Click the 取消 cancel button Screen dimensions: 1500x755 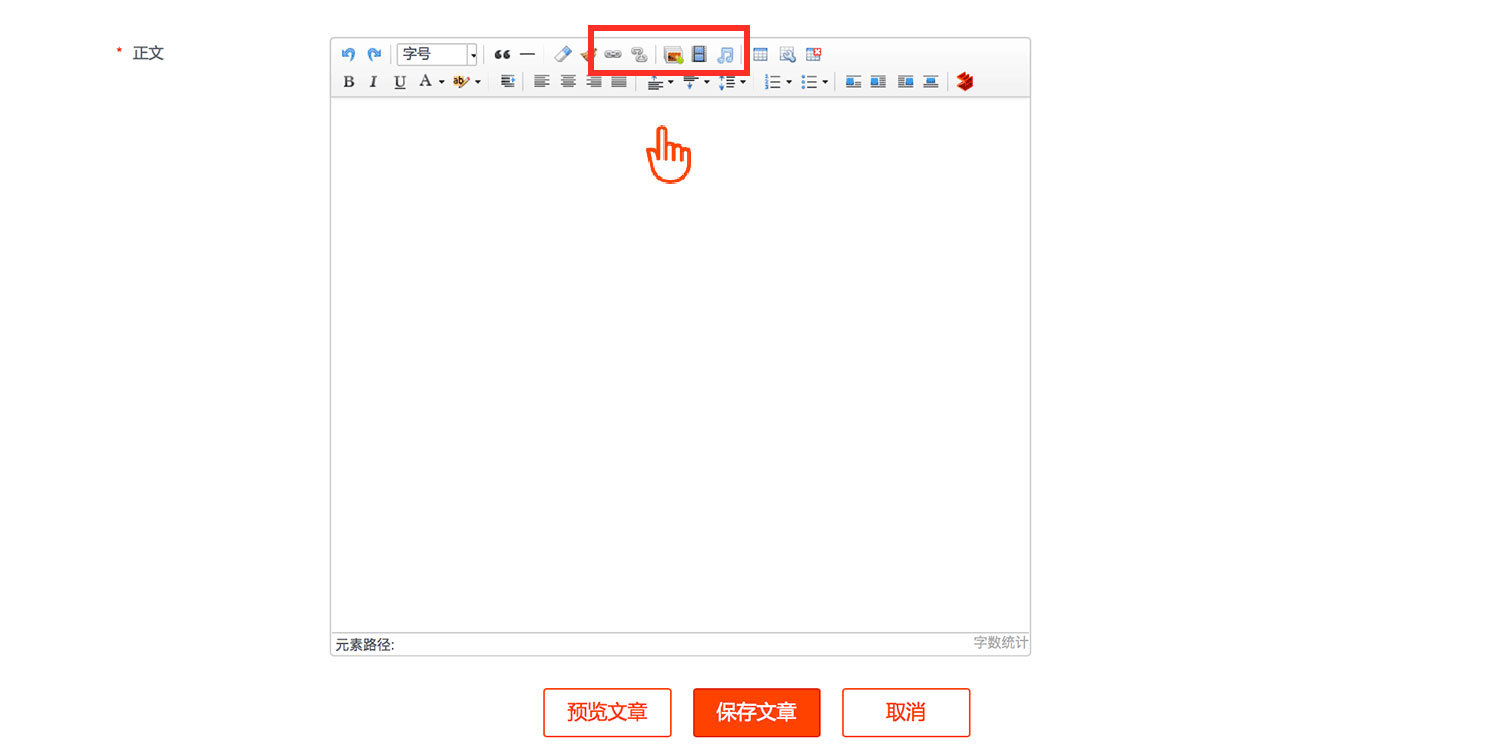tap(906, 712)
